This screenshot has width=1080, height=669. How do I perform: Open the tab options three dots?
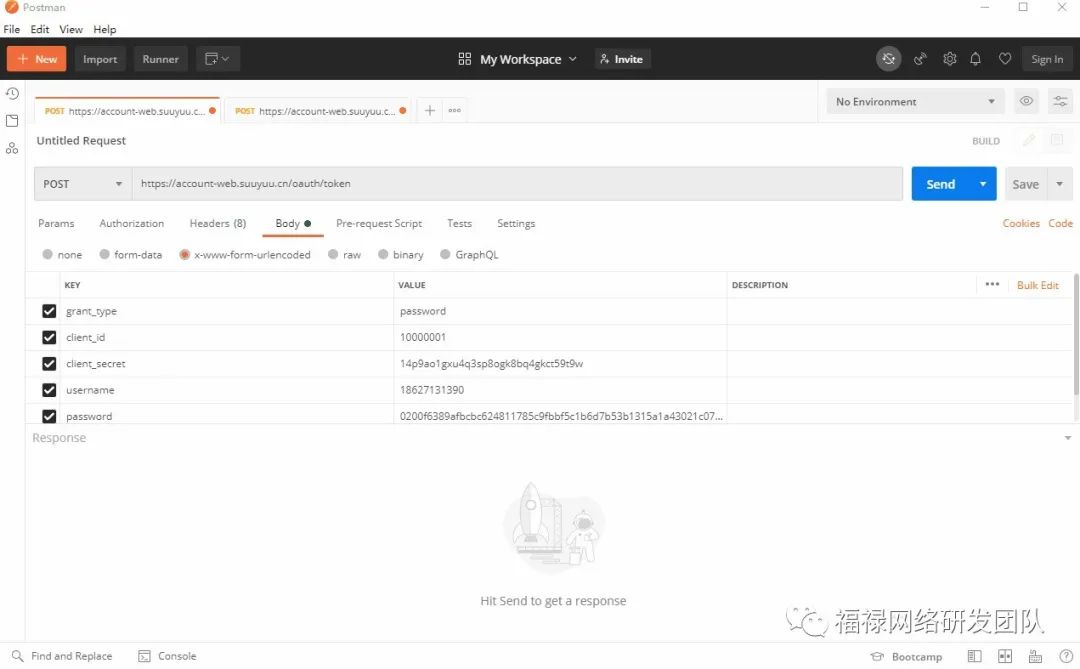tap(455, 110)
